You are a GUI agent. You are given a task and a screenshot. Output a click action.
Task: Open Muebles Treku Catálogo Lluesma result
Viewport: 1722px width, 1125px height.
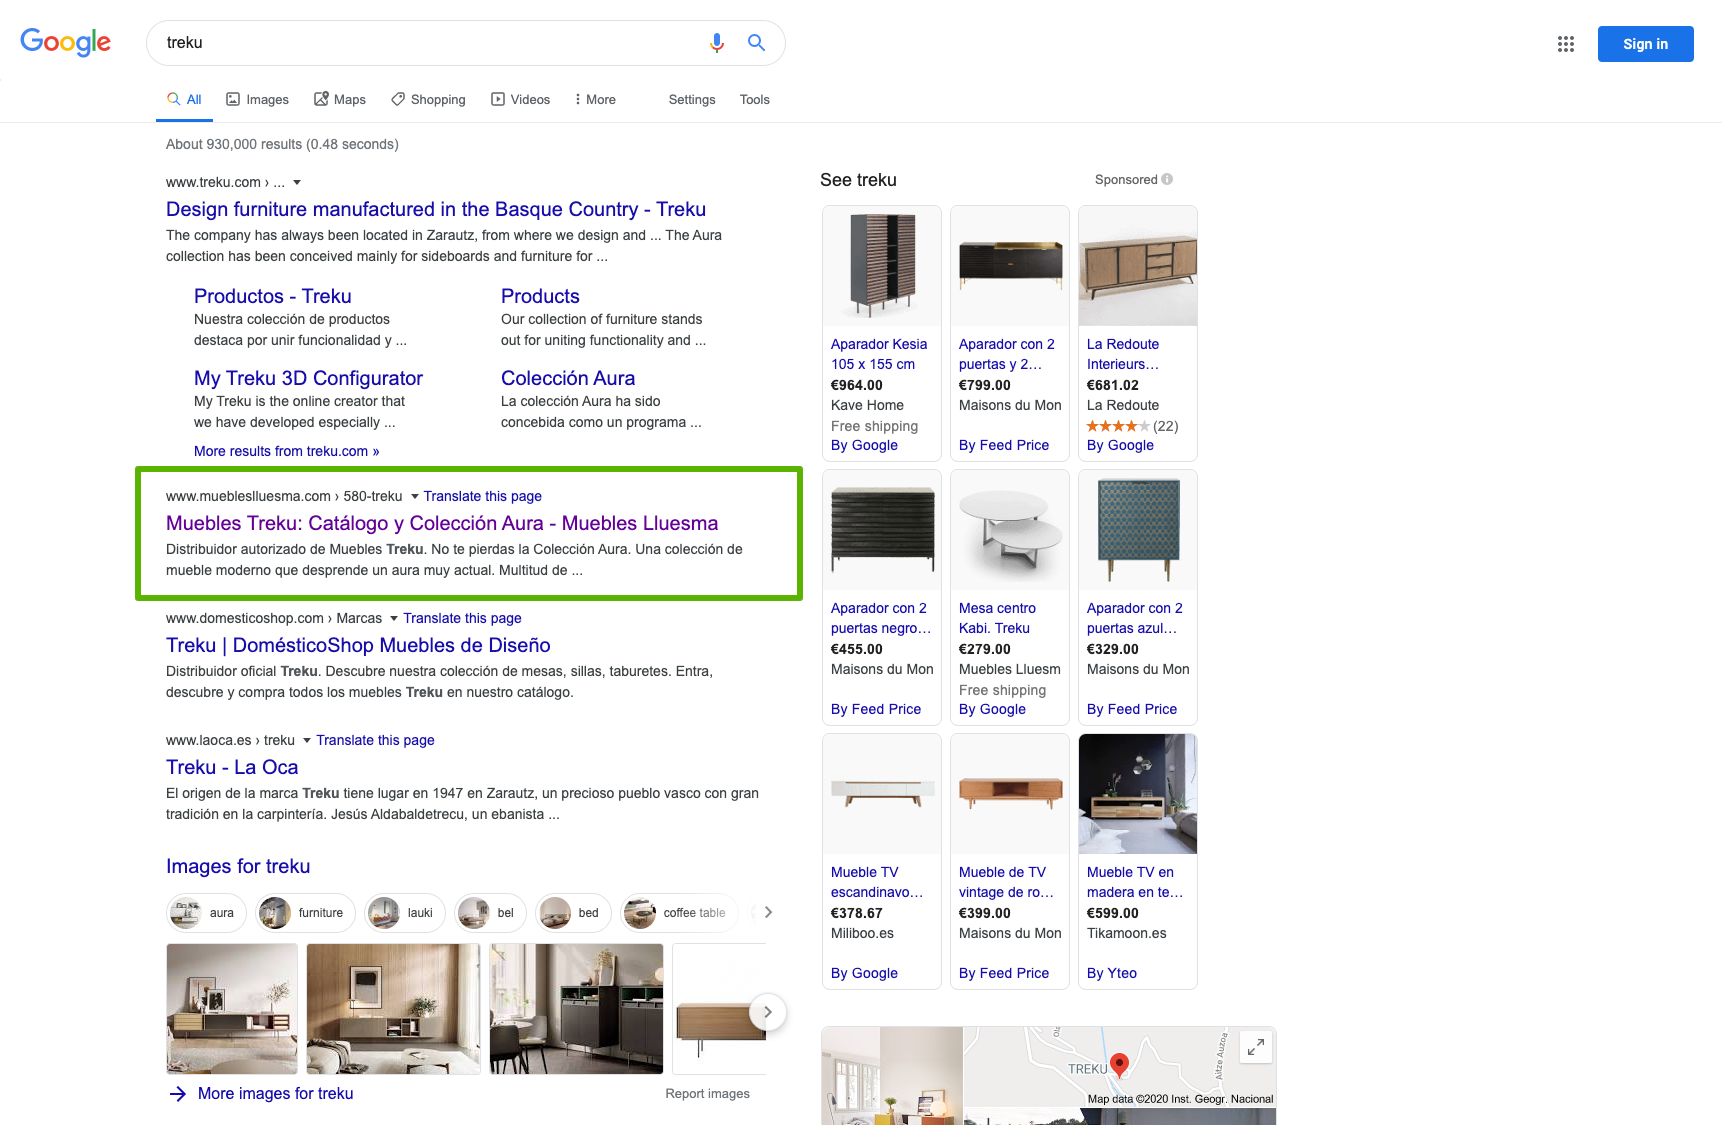coord(442,523)
